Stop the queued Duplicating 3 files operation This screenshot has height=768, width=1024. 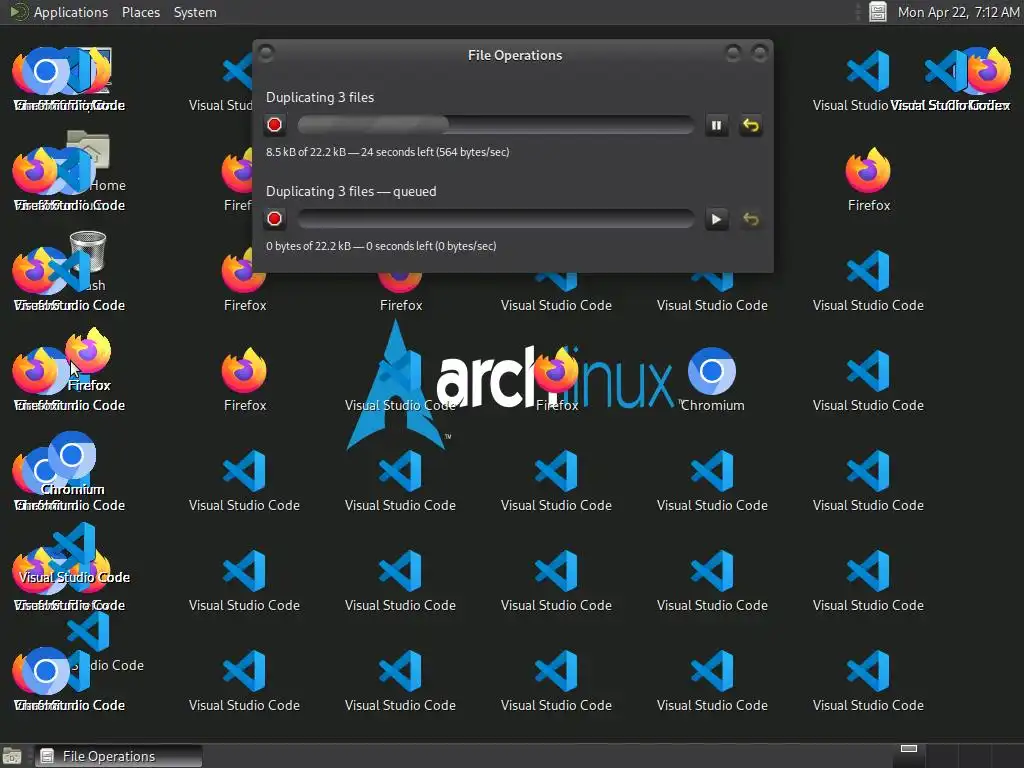pos(274,219)
